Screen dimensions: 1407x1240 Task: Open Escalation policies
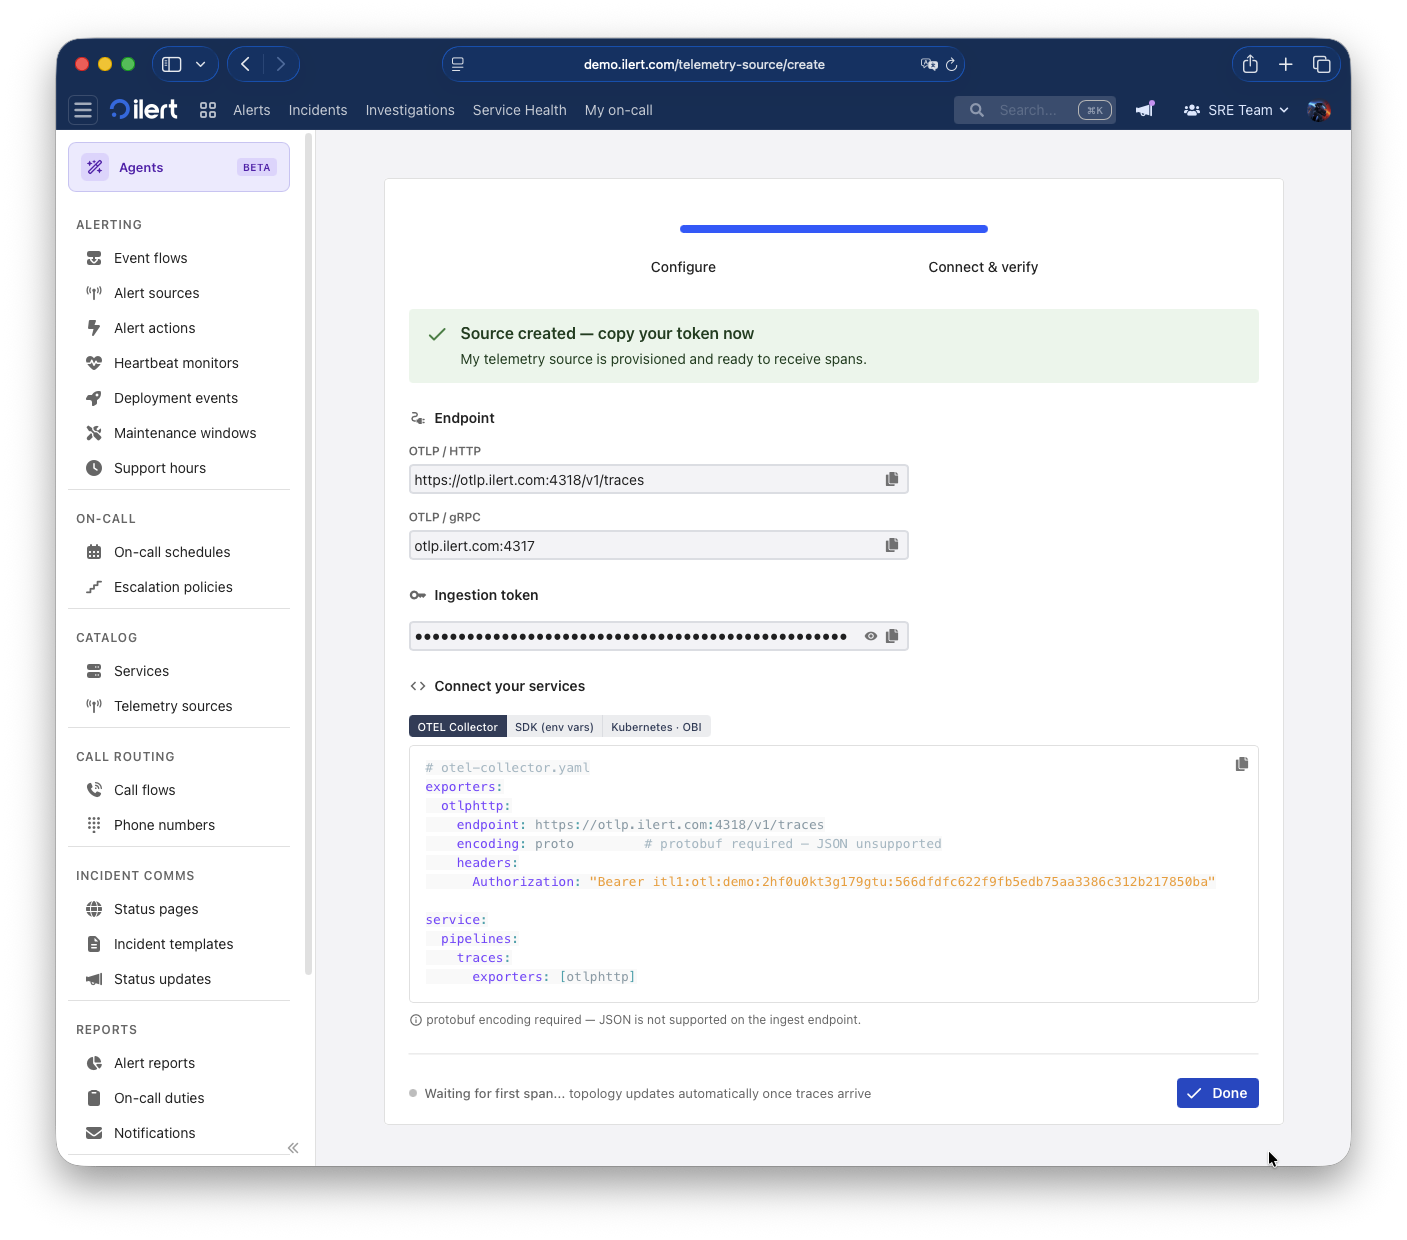(x=179, y=587)
